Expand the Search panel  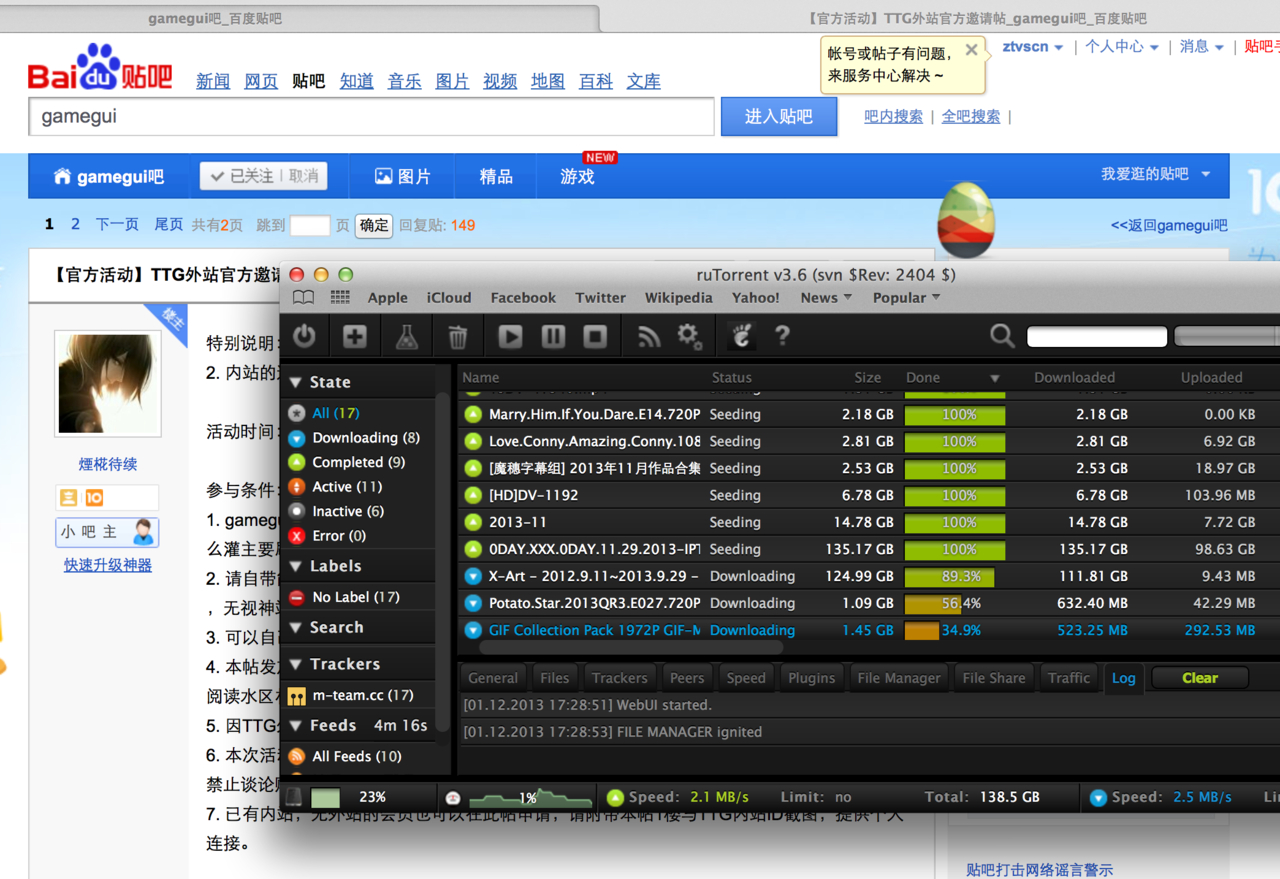[296, 627]
